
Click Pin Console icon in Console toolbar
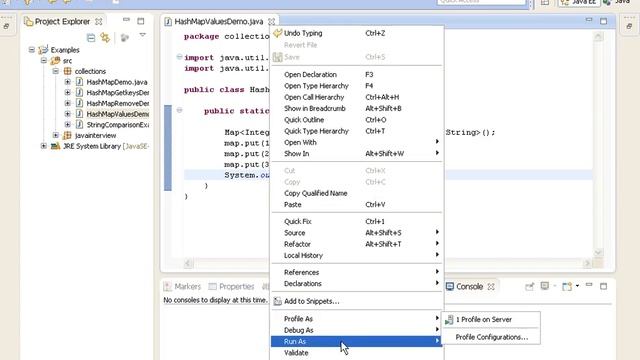tap(529, 287)
